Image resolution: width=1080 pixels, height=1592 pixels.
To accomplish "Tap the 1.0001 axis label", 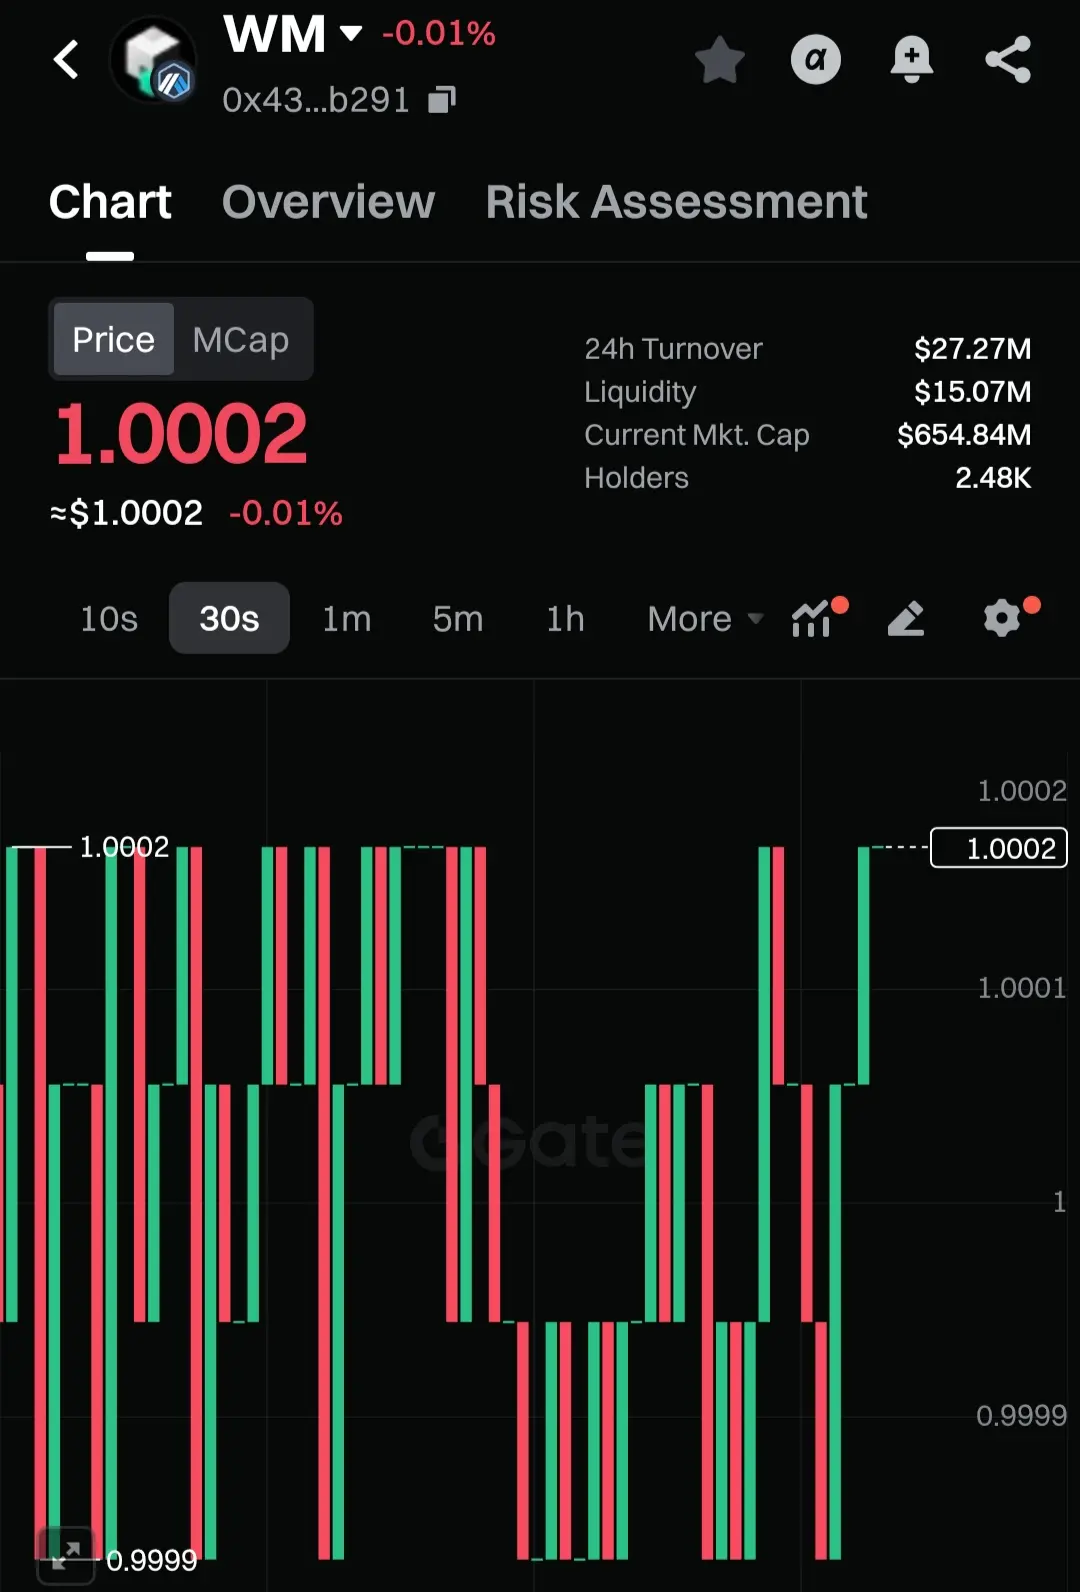I will click(x=1021, y=988).
